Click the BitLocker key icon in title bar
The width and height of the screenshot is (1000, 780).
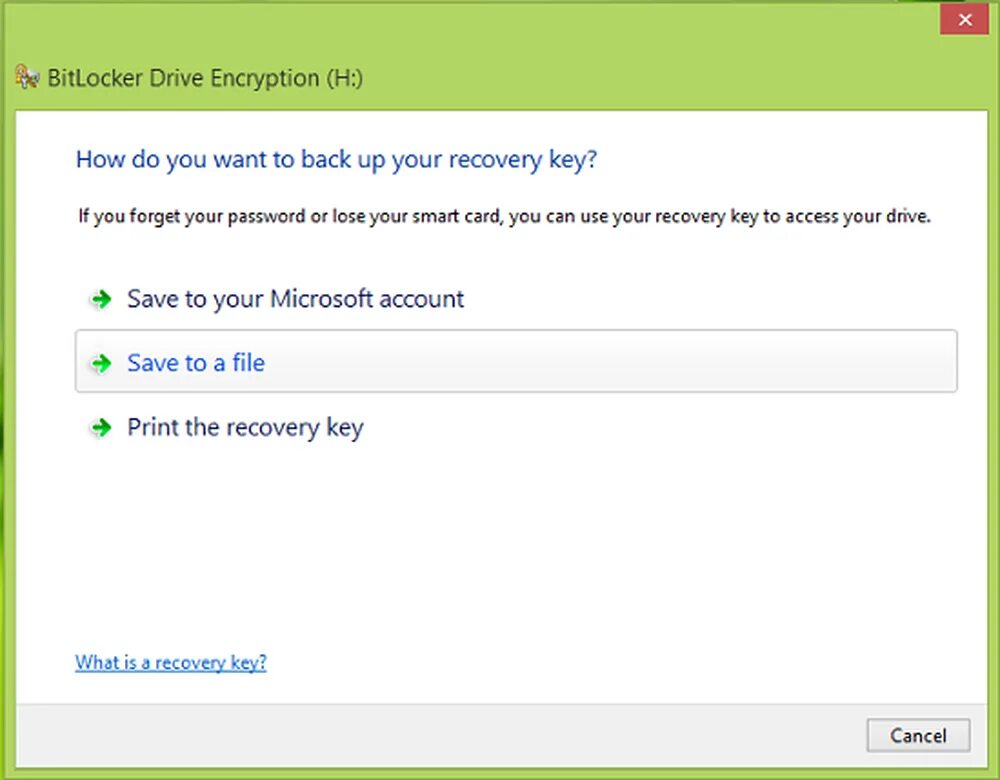(27, 78)
